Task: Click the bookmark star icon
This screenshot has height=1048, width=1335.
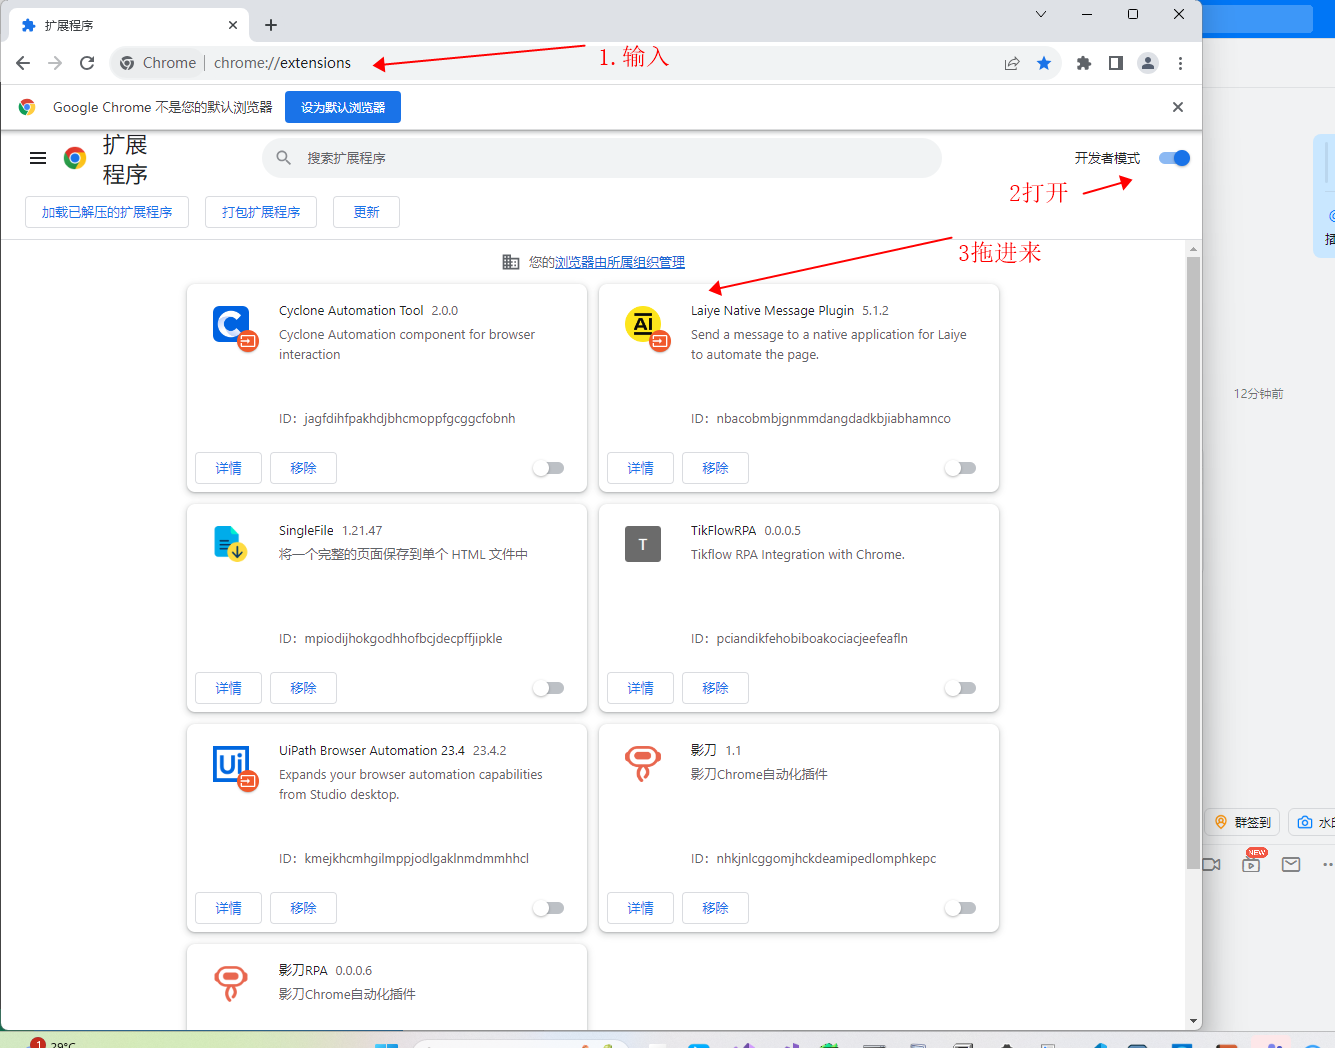Action: click(1044, 63)
